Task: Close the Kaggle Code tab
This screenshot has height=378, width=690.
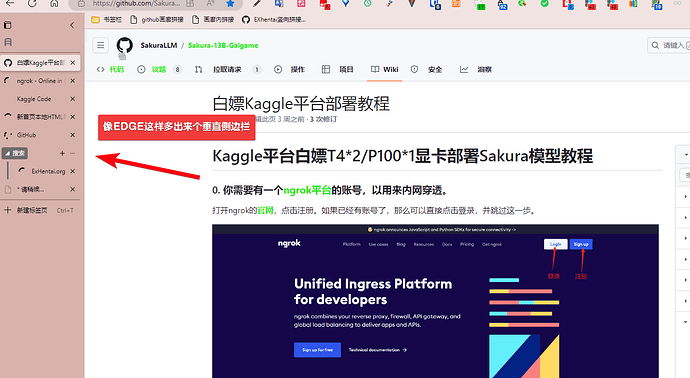Action: (x=73, y=99)
